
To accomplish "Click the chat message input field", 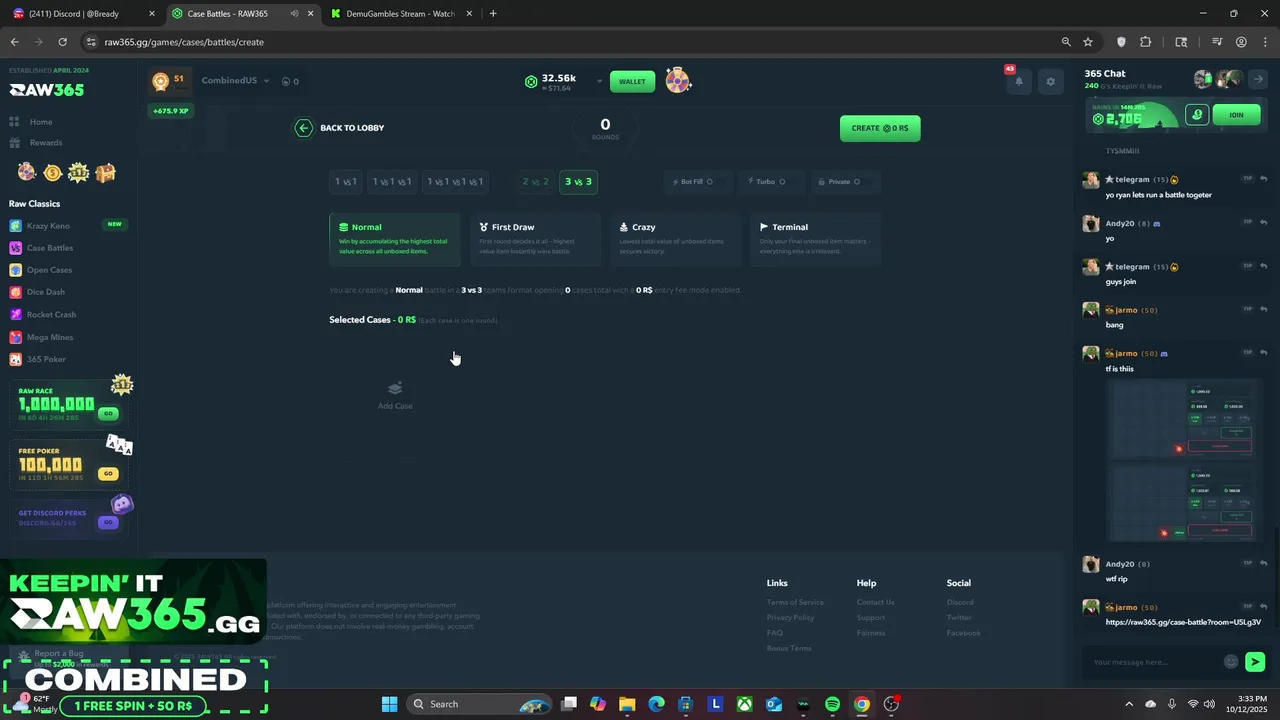I will tap(1155, 662).
